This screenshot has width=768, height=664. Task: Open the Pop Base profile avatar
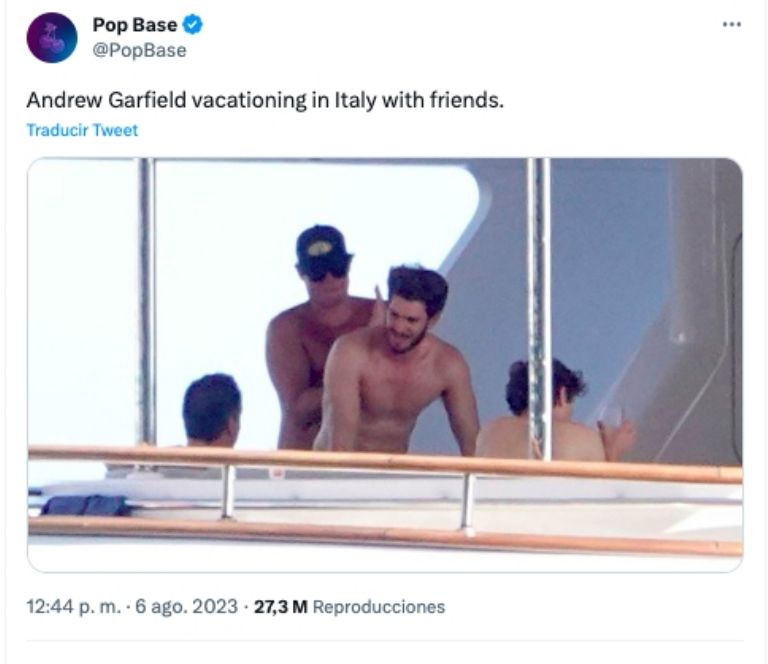(x=52, y=38)
